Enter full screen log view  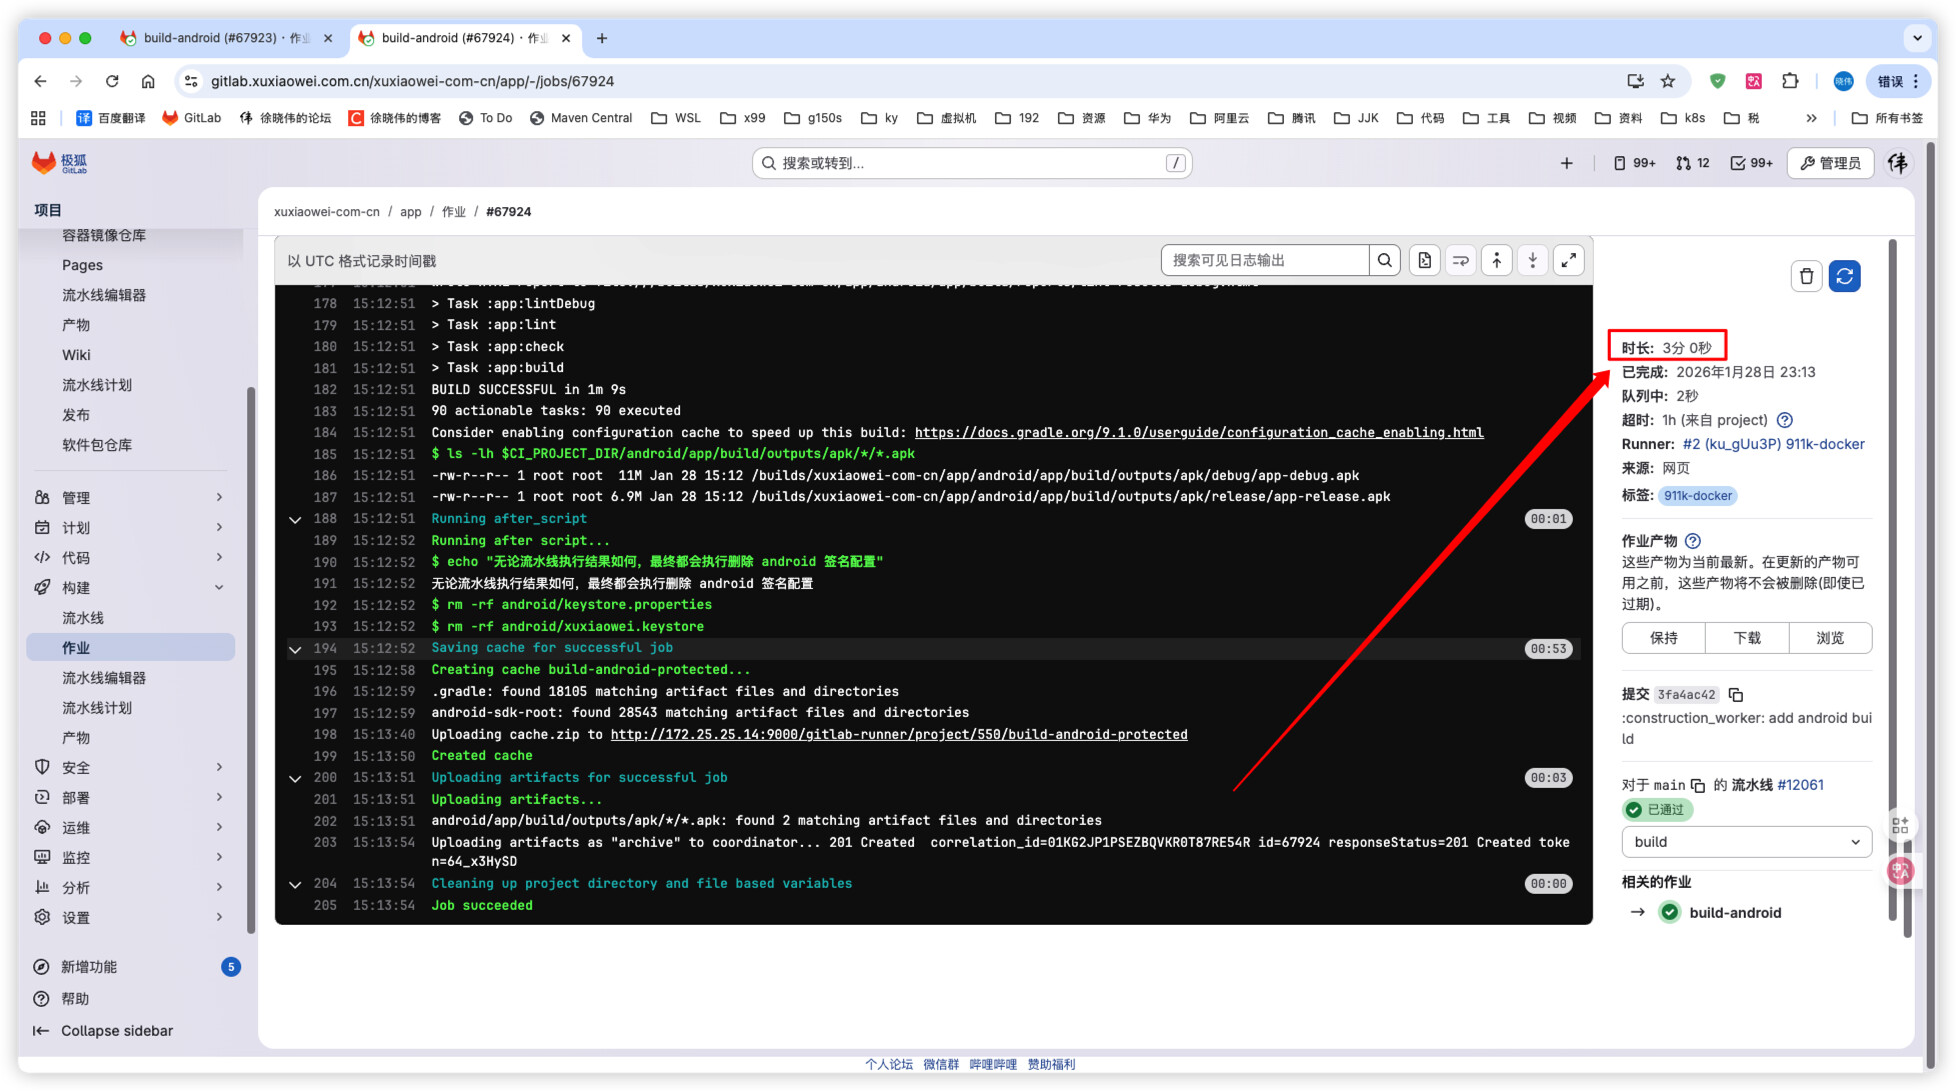1569,261
